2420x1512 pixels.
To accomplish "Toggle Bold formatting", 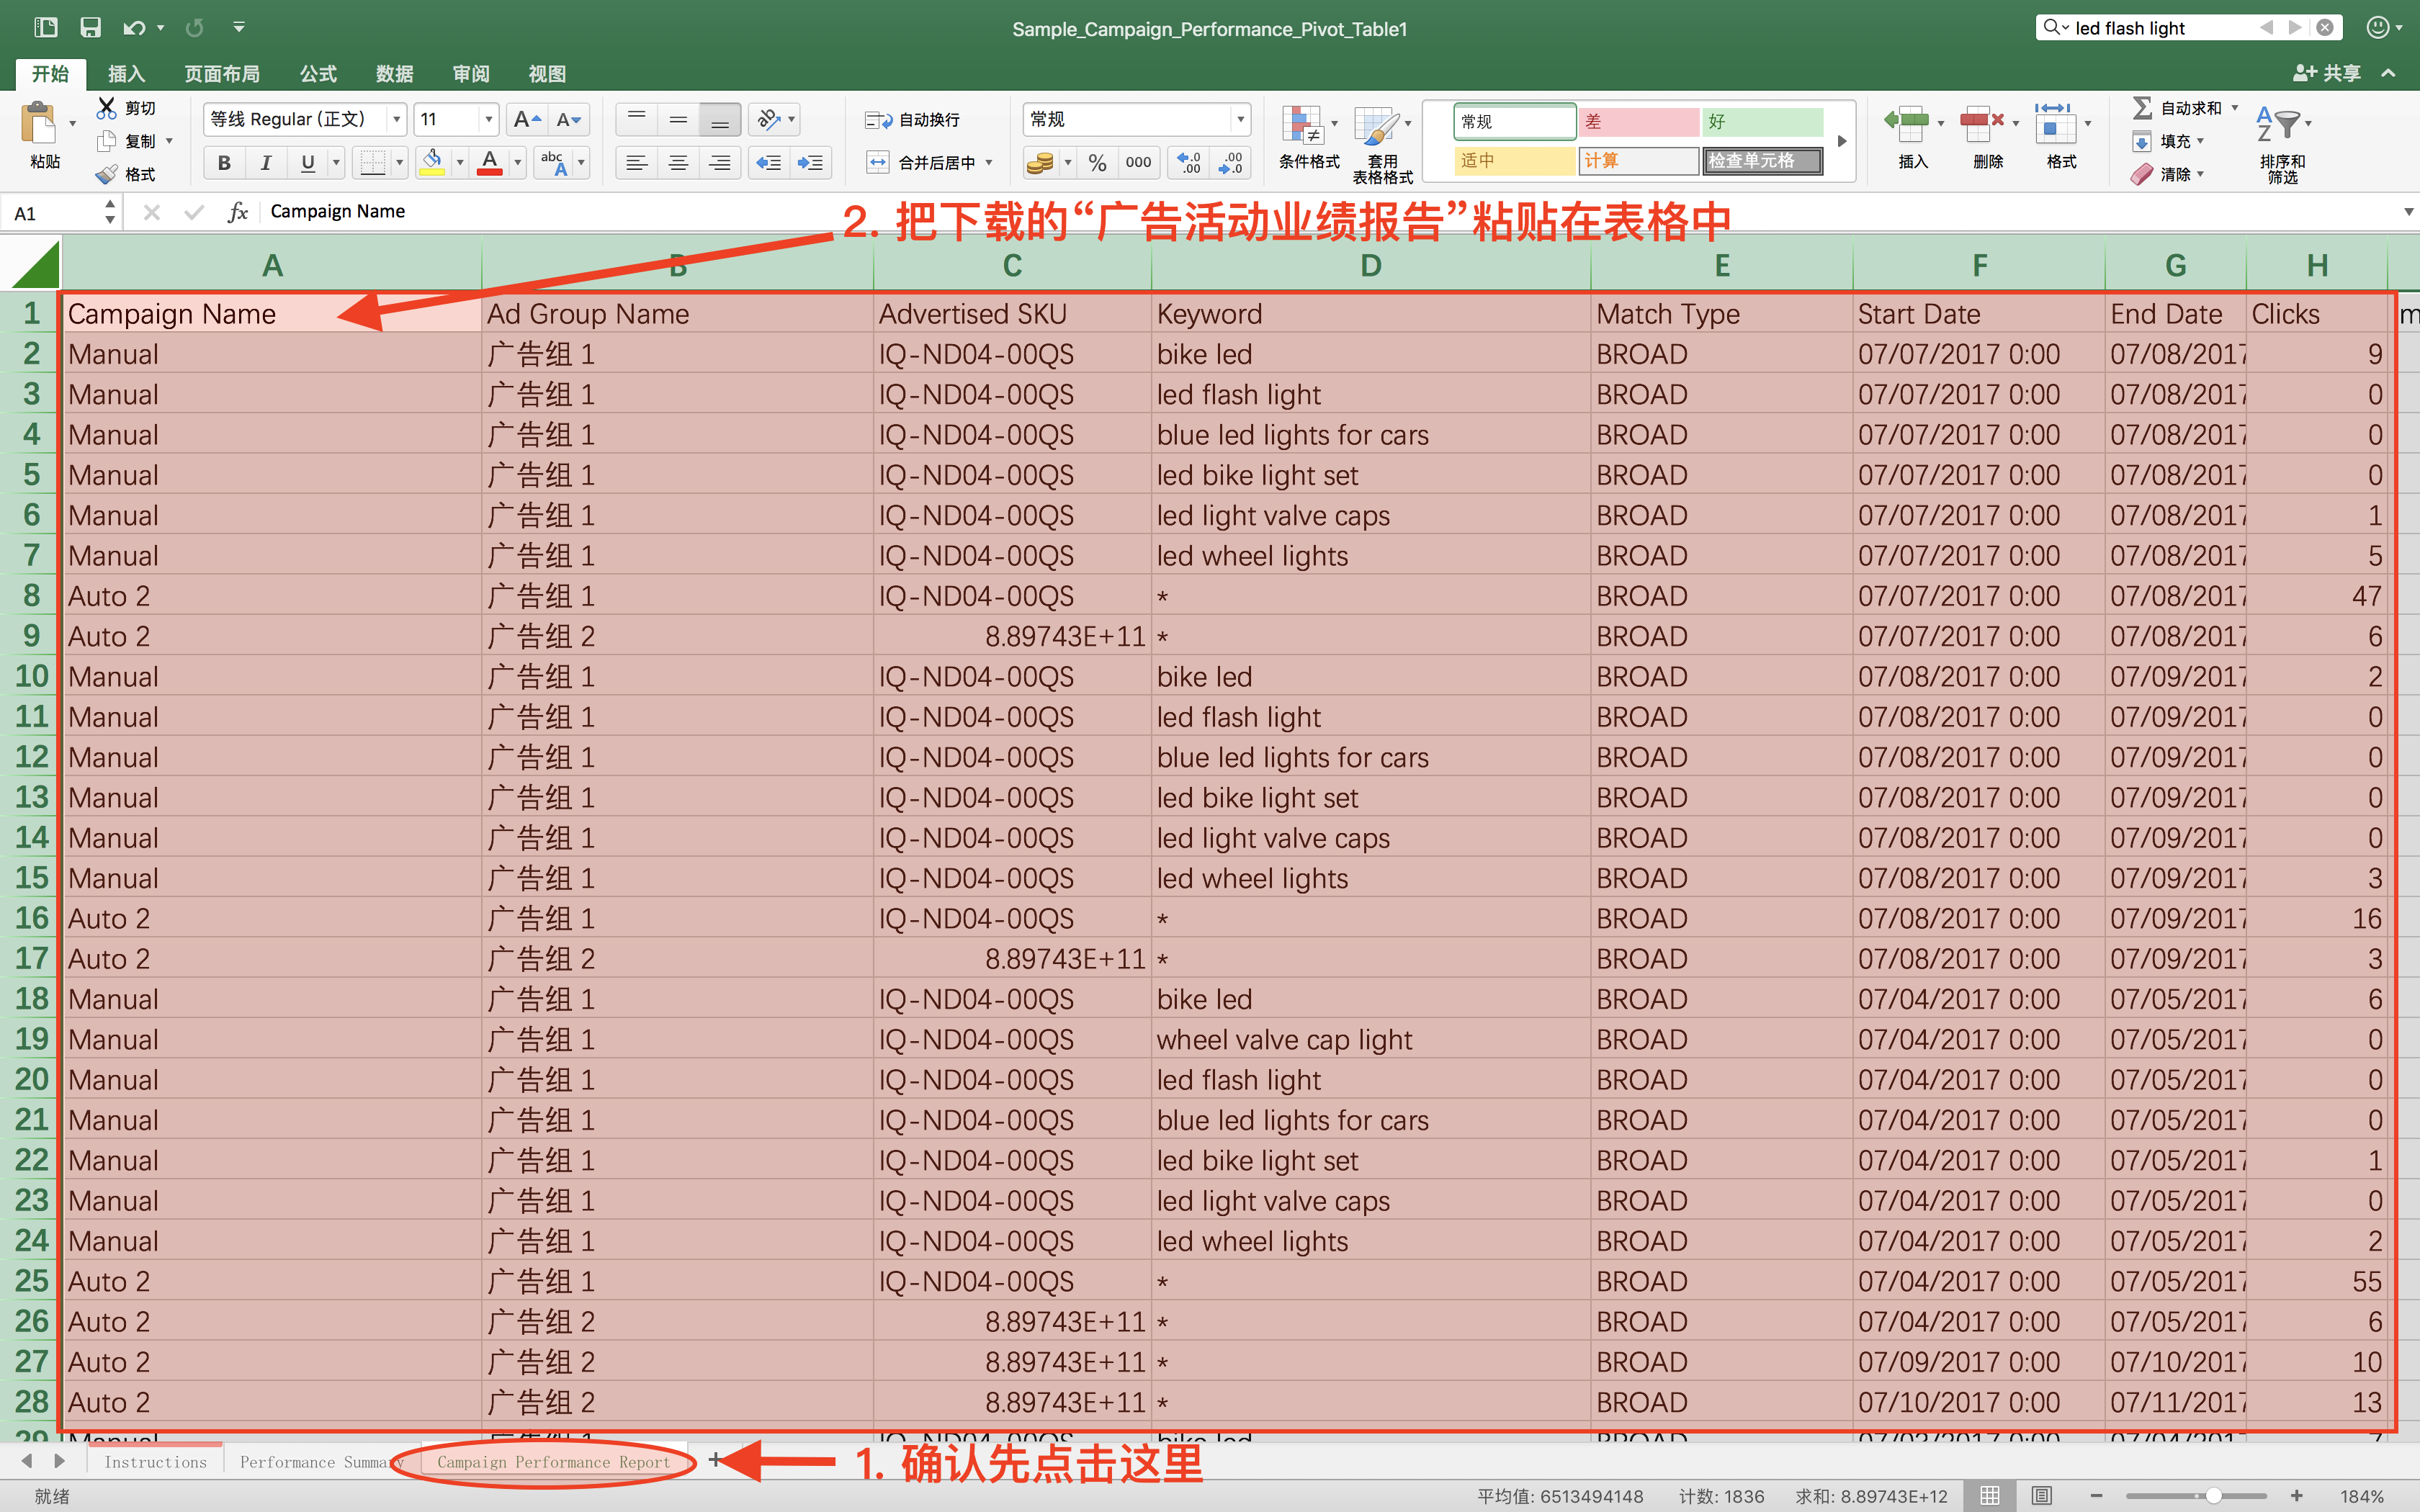I will (x=224, y=163).
